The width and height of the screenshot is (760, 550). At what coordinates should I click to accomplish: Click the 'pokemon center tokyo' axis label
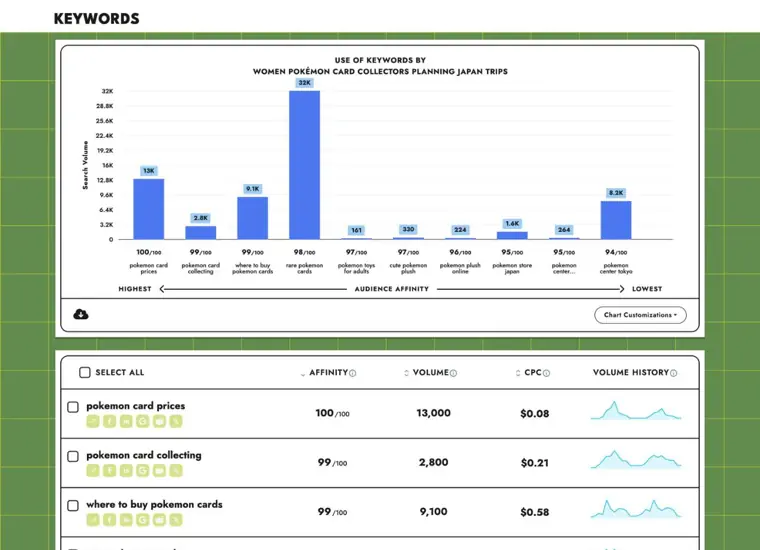click(616, 268)
